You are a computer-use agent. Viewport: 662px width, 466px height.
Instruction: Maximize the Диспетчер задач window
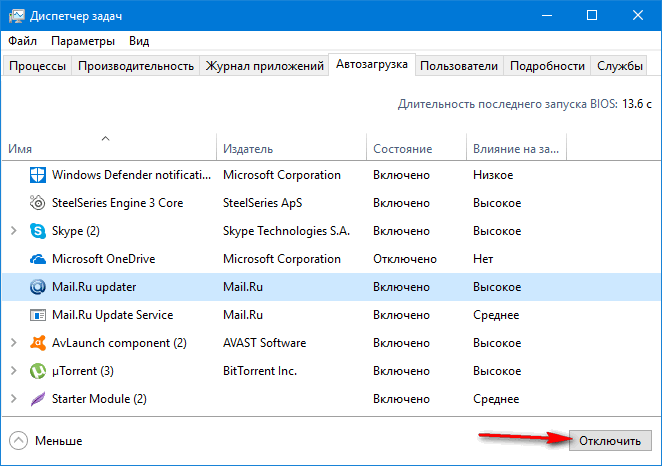[592, 16]
